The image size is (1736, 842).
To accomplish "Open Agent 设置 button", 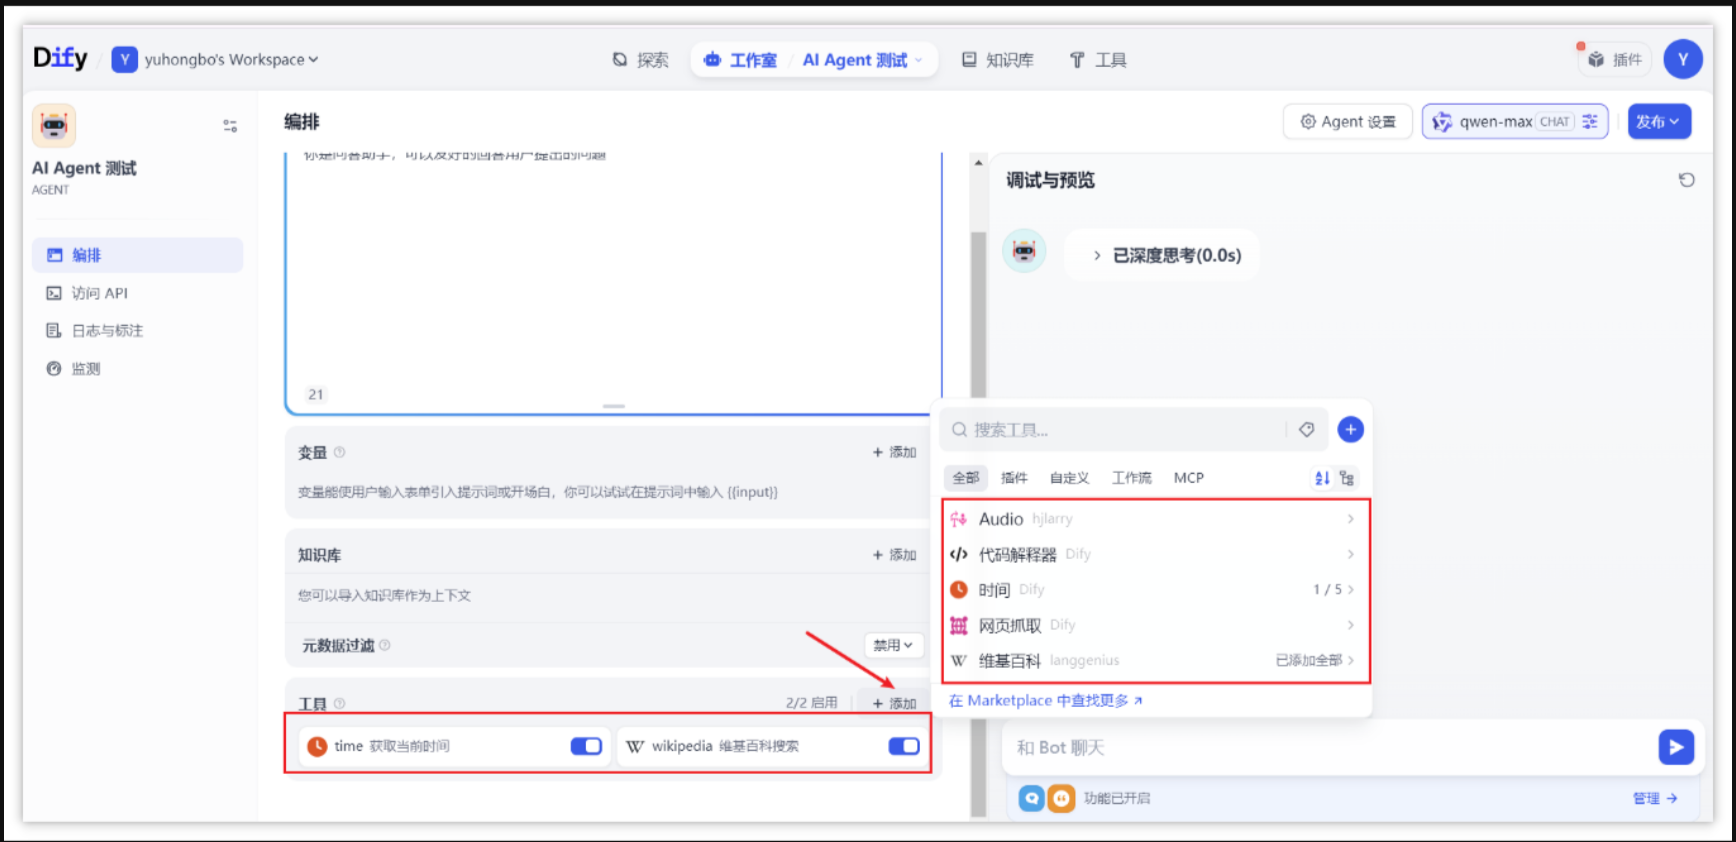I will (x=1347, y=122).
